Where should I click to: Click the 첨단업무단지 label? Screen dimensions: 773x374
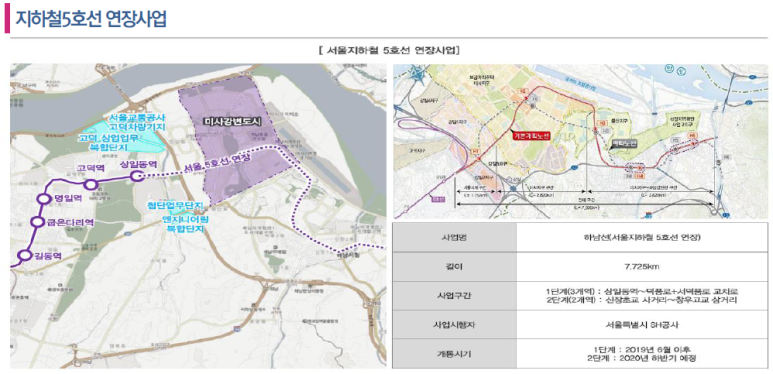tap(175, 205)
